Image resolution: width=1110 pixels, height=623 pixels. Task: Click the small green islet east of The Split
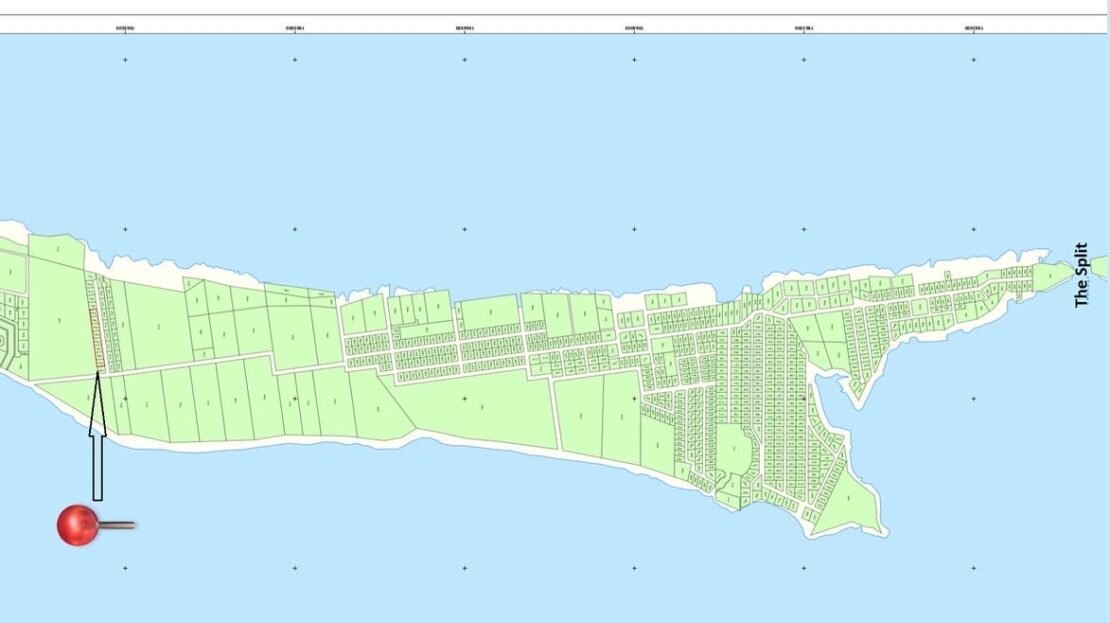pyautogui.click(x=1102, y=268)
